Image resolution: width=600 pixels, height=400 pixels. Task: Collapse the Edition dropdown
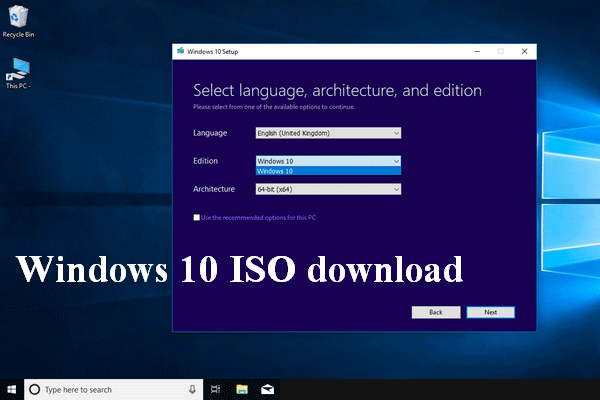pos(328,161)
